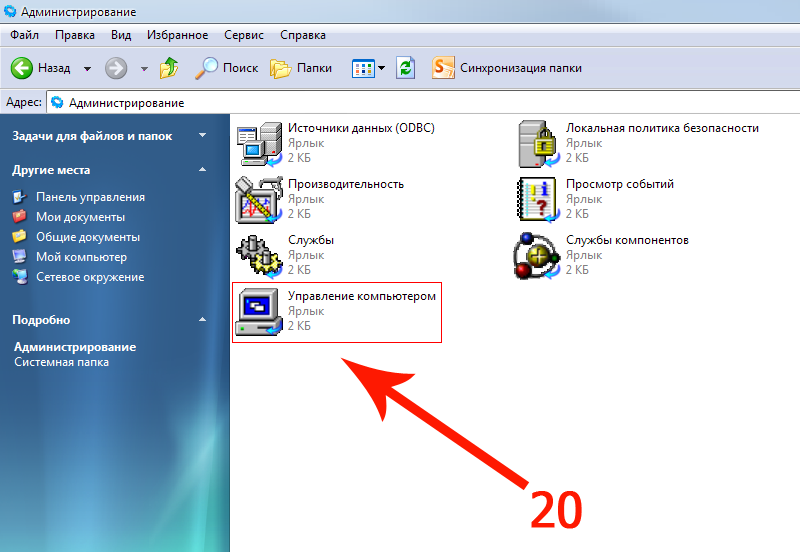Open the Сервис menu

tap(244, 35)
